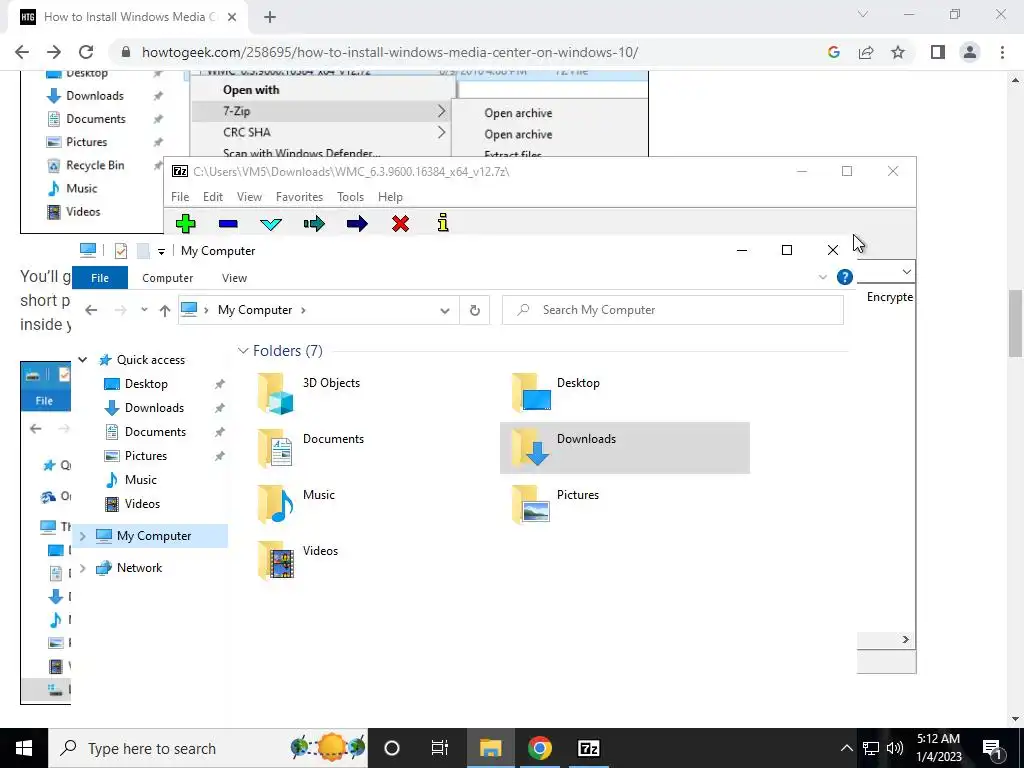Open the Tools menu in 7-Zip
Screen dimensions: 1024x768
pos(350,197)
